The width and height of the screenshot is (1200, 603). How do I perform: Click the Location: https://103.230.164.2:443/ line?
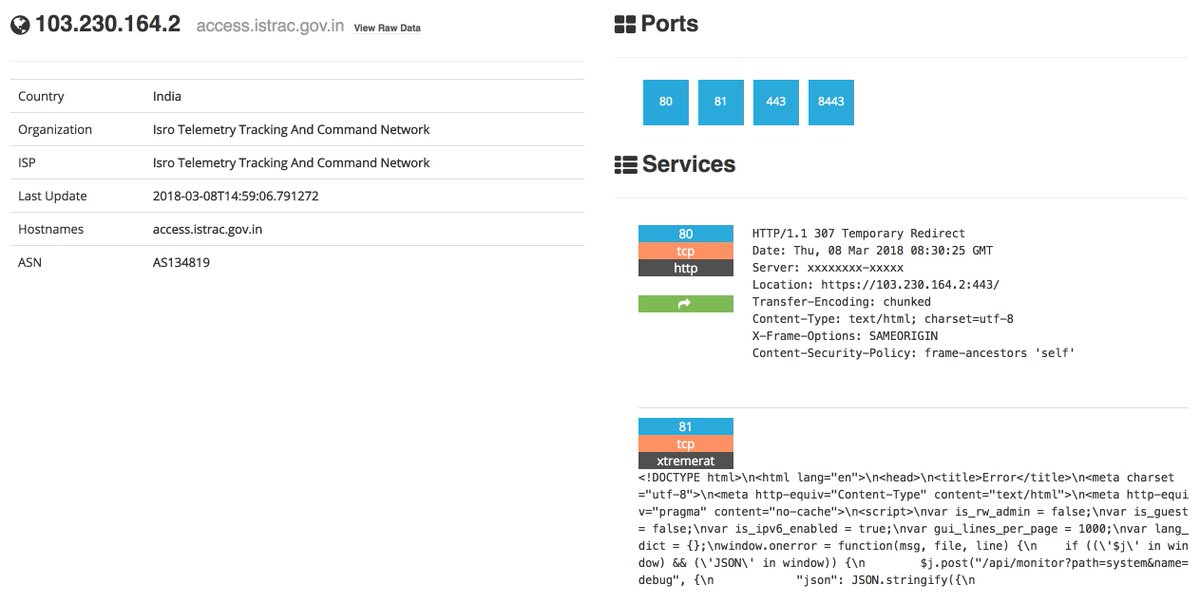[x=876, y=285]
